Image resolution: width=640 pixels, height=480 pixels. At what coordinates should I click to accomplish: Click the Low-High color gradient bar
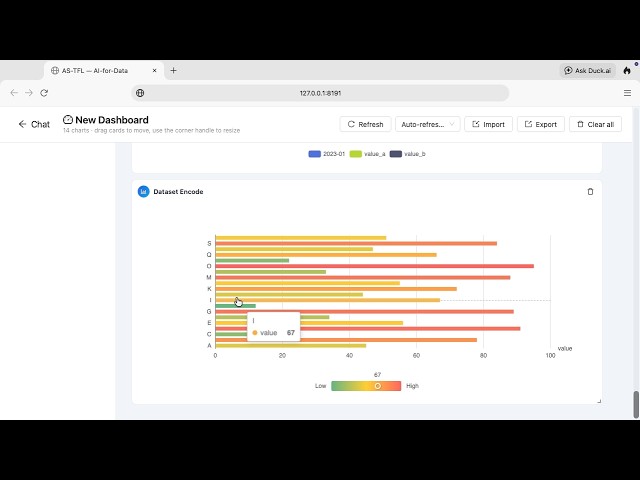[x=366, y=386]
